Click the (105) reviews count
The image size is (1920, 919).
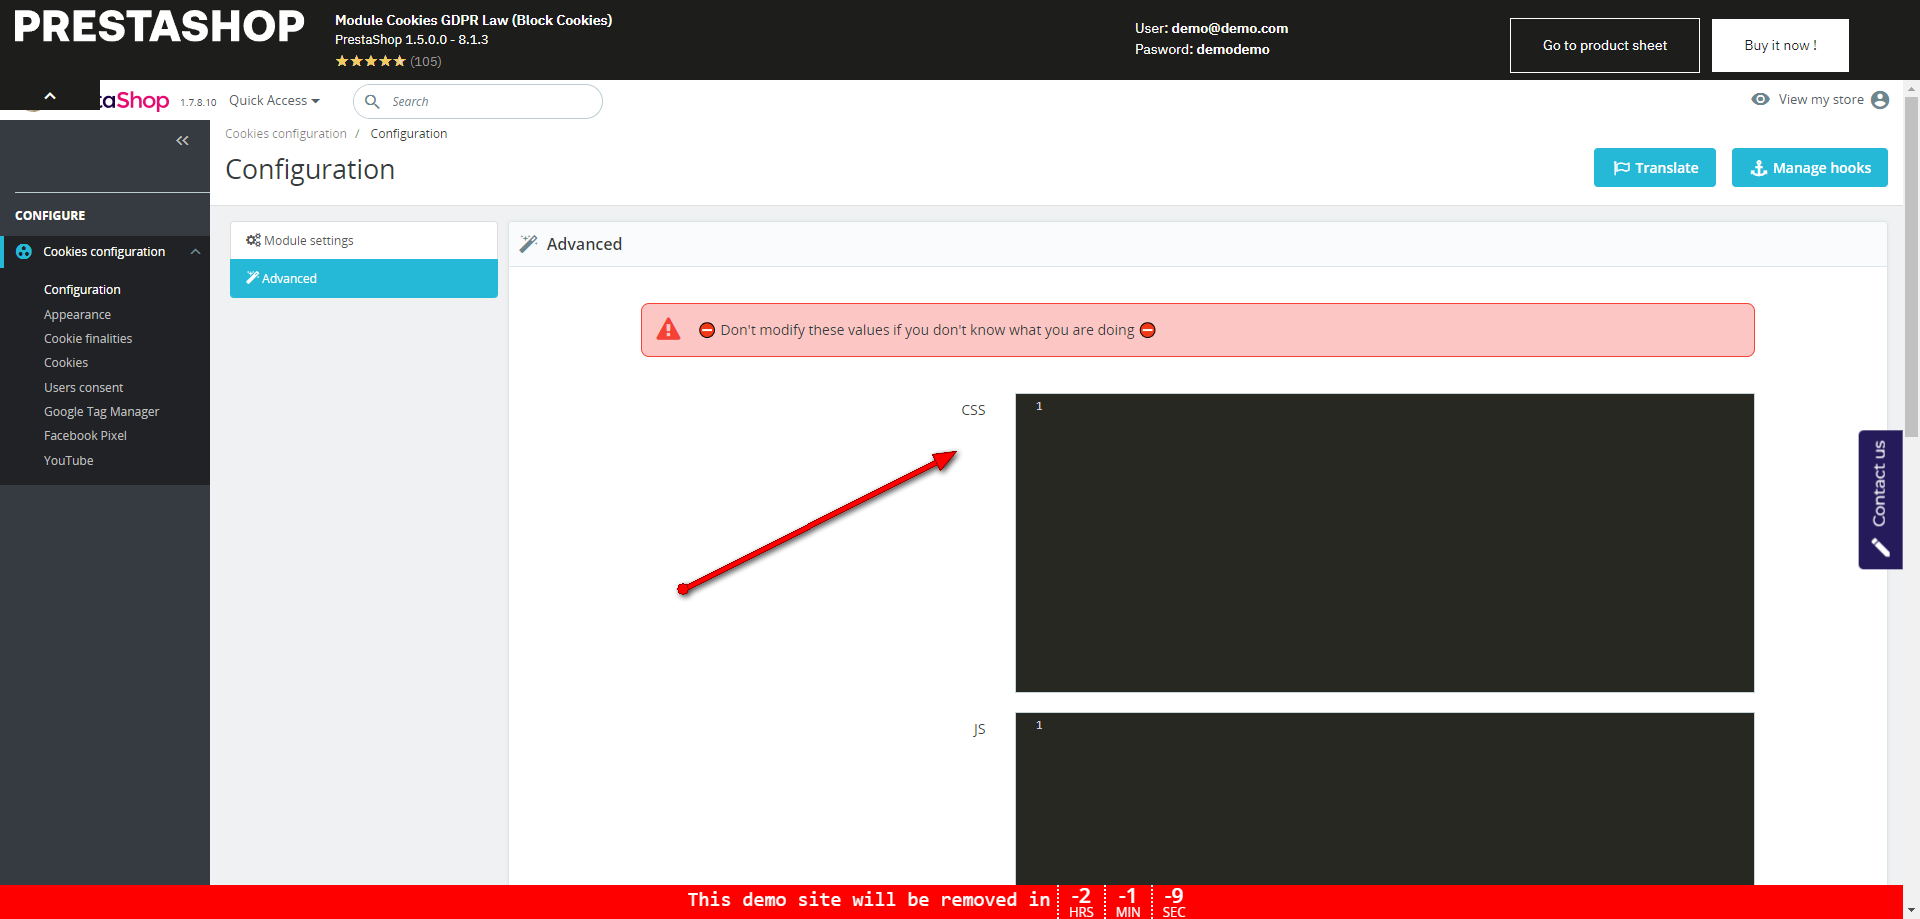point(426,62)
